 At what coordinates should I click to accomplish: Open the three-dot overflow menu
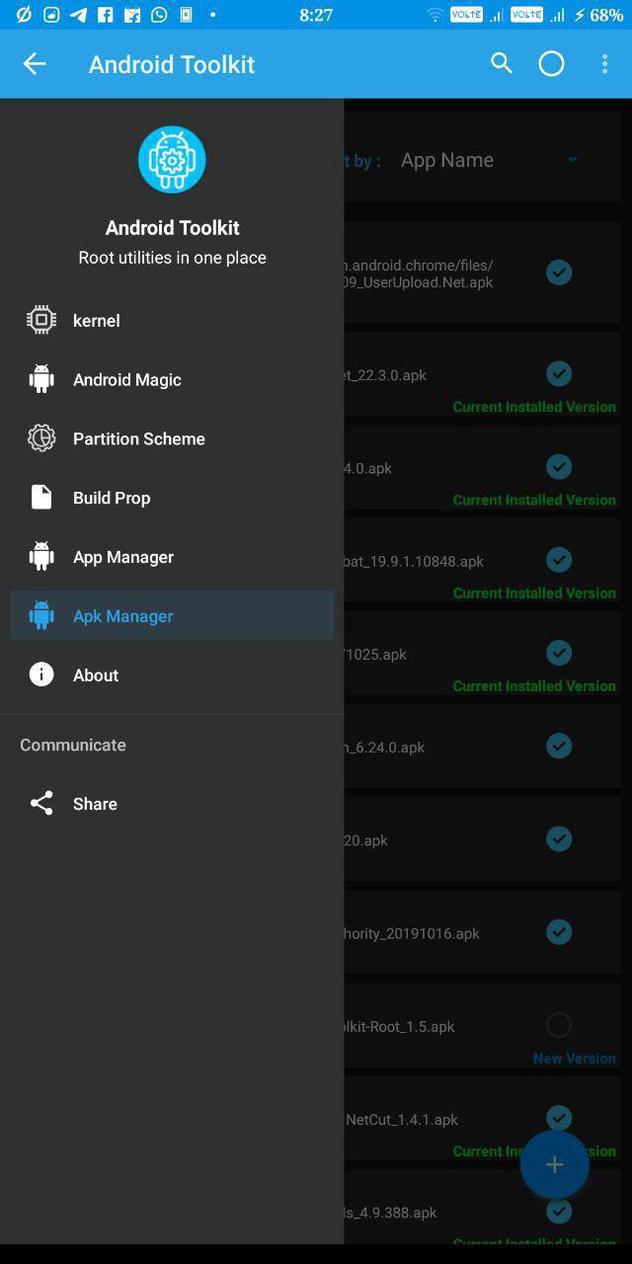point(604,64)
